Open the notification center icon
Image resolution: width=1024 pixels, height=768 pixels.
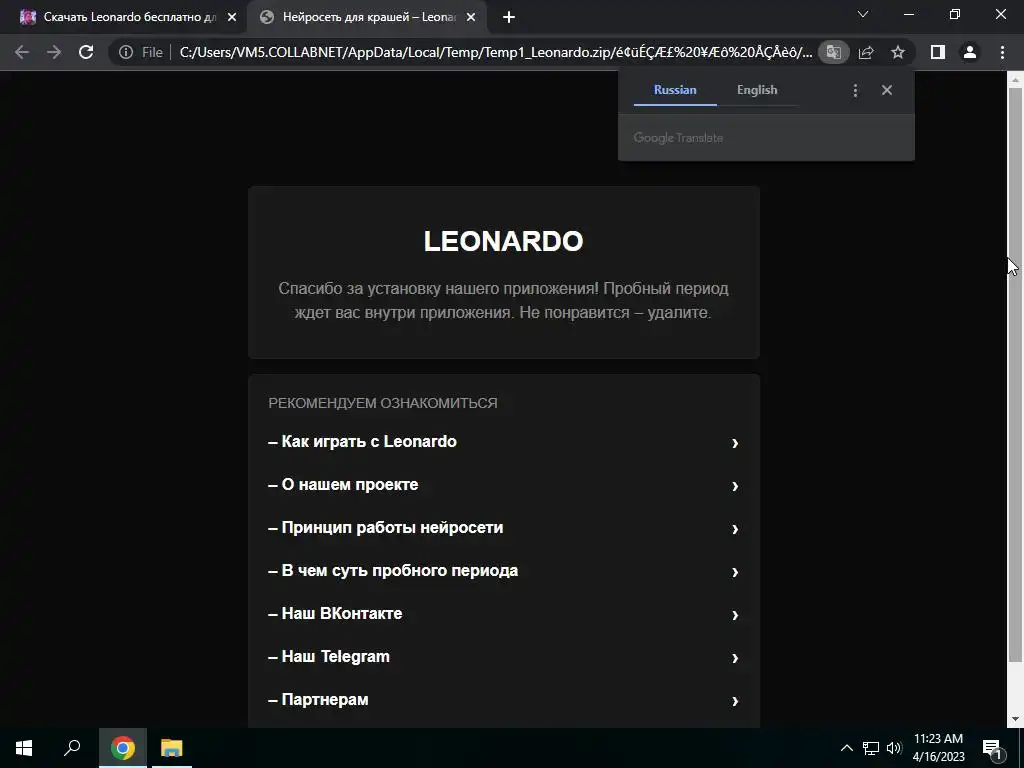992,748
